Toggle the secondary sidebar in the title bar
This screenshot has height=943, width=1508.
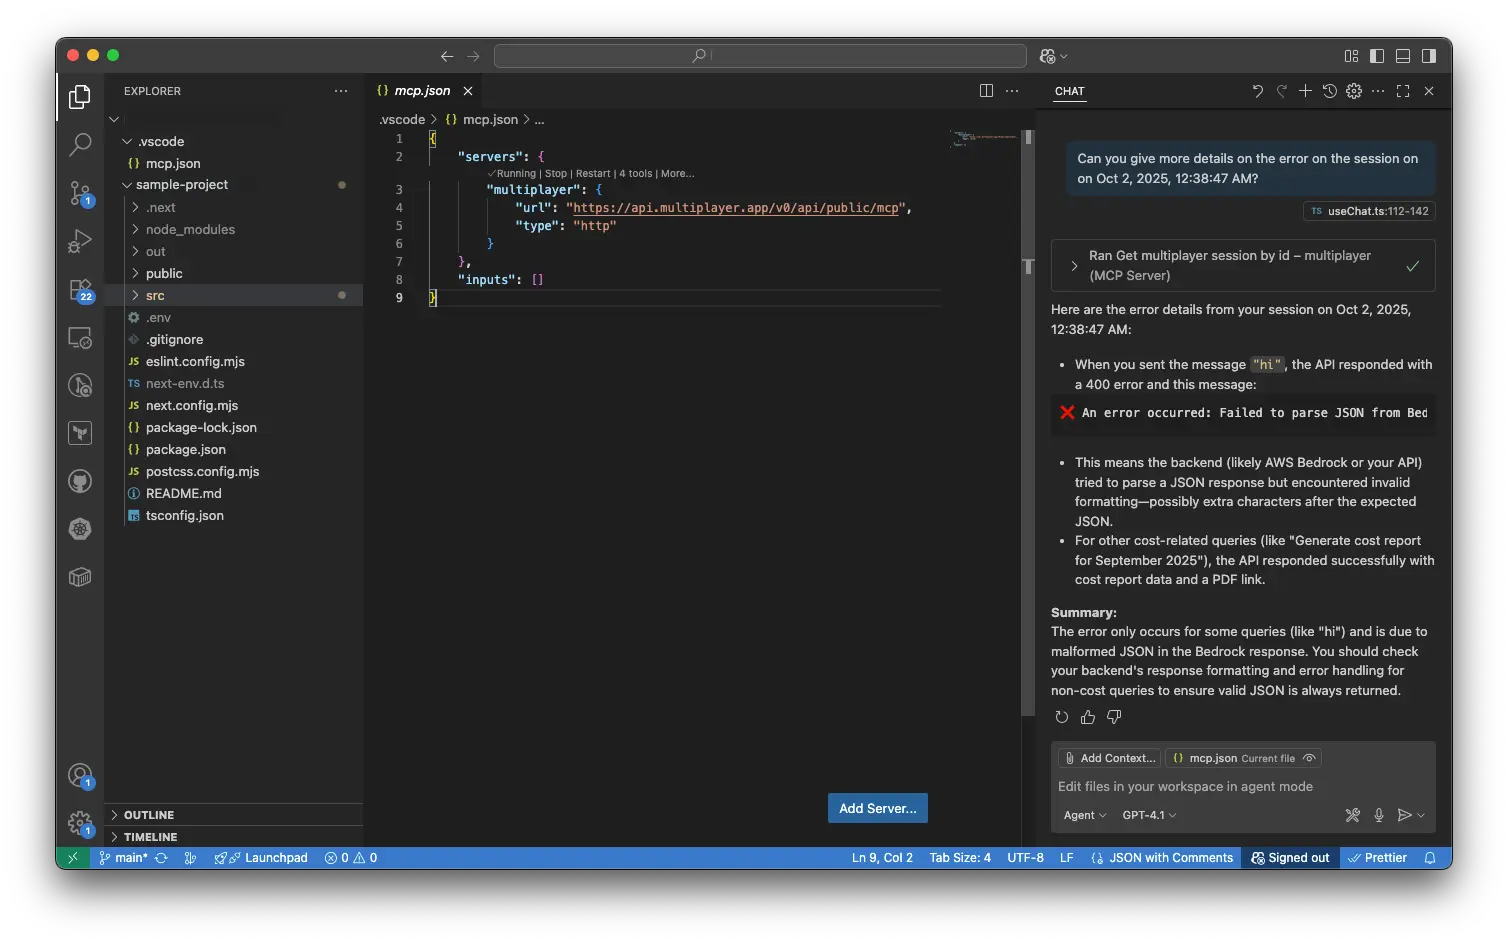click(x=1428, y=56)
